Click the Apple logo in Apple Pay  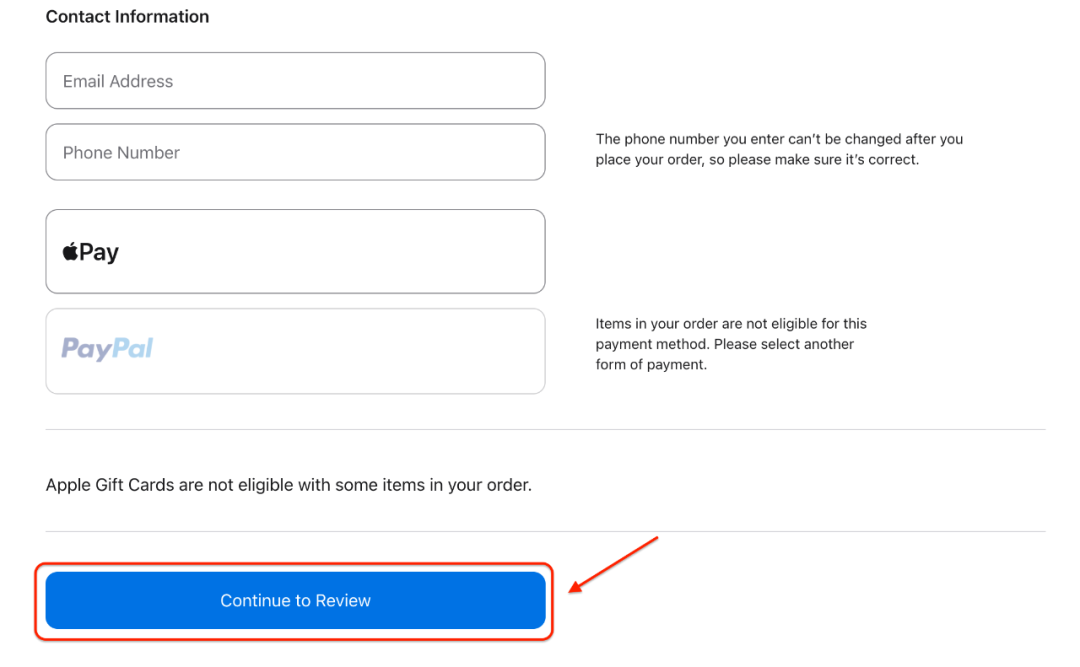[71, 251]
